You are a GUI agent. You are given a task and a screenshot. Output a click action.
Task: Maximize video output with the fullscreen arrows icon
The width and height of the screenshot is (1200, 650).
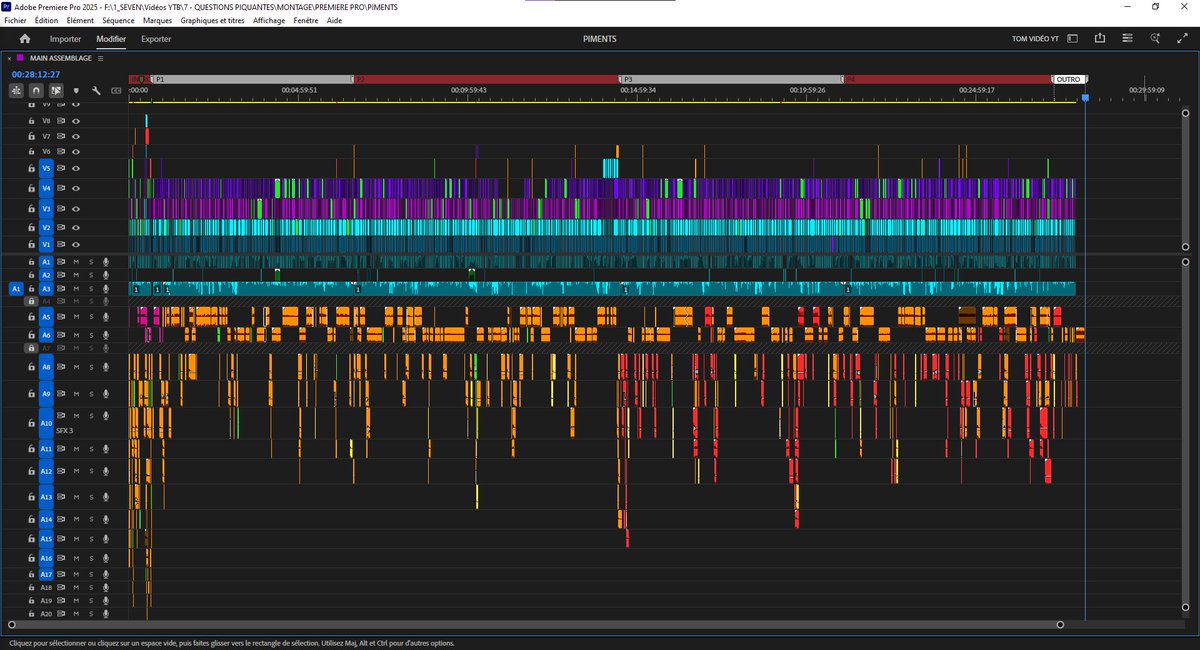(x=1182, y=39)
